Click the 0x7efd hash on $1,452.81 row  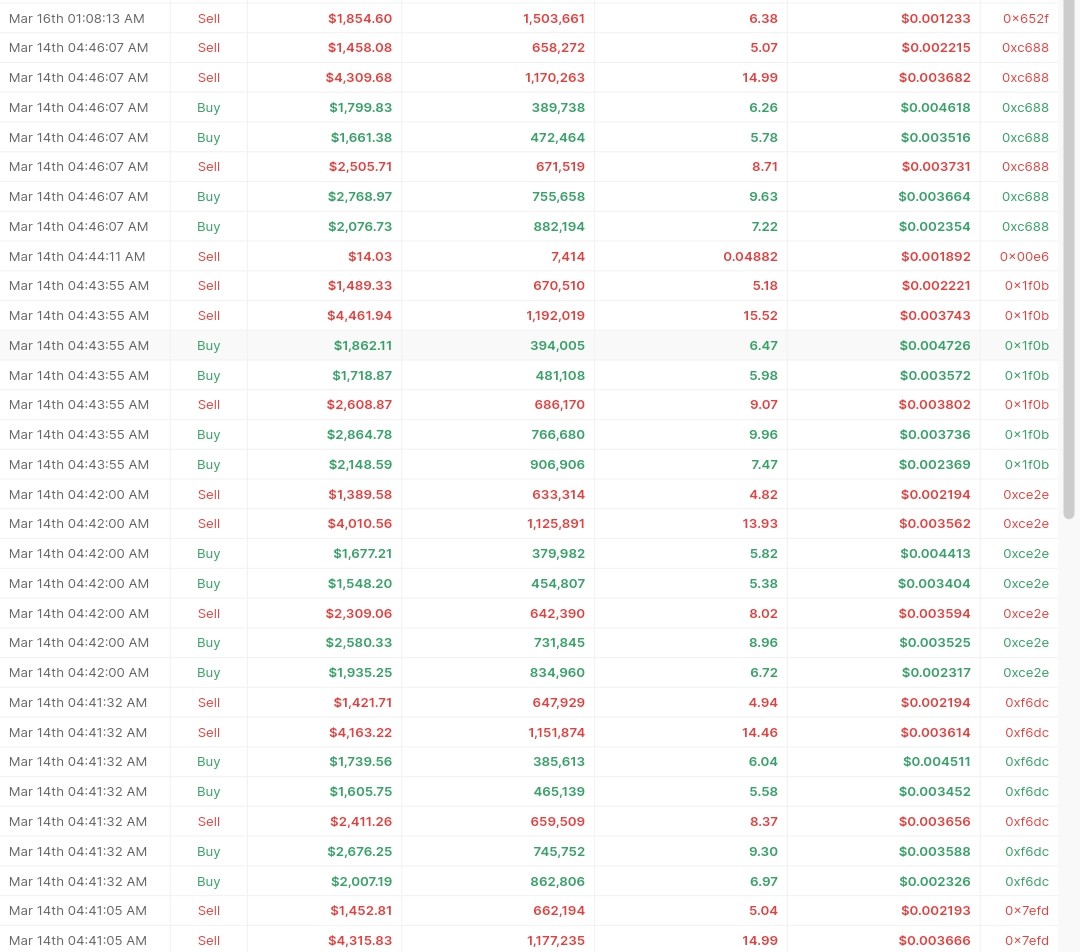click(1026, 911)
